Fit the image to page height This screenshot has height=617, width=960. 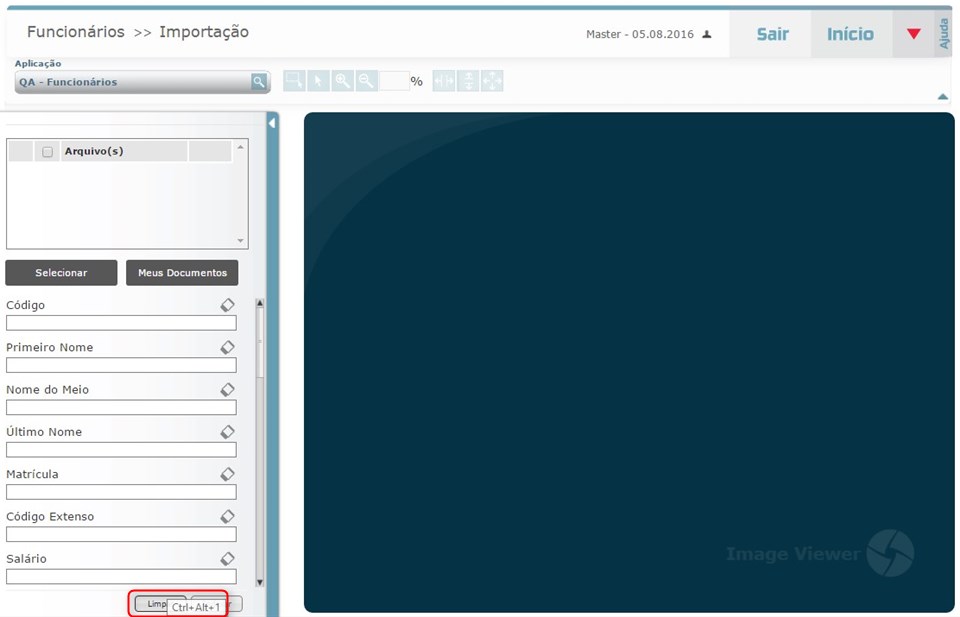(466, 80)
